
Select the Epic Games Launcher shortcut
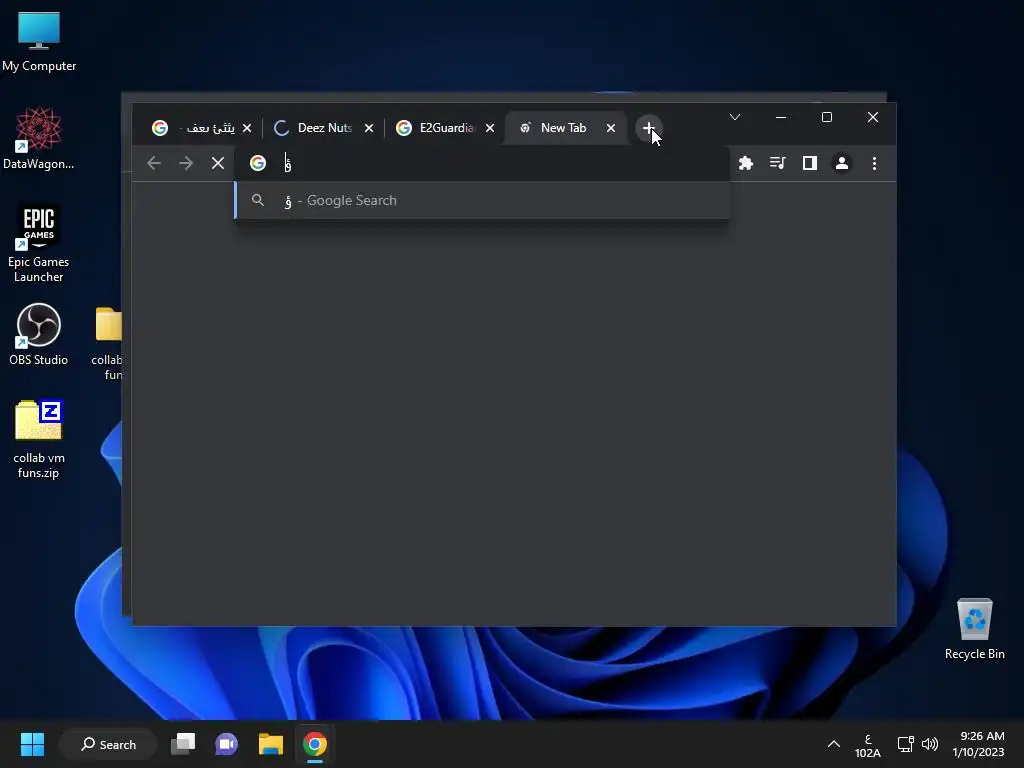click(39, 244)
